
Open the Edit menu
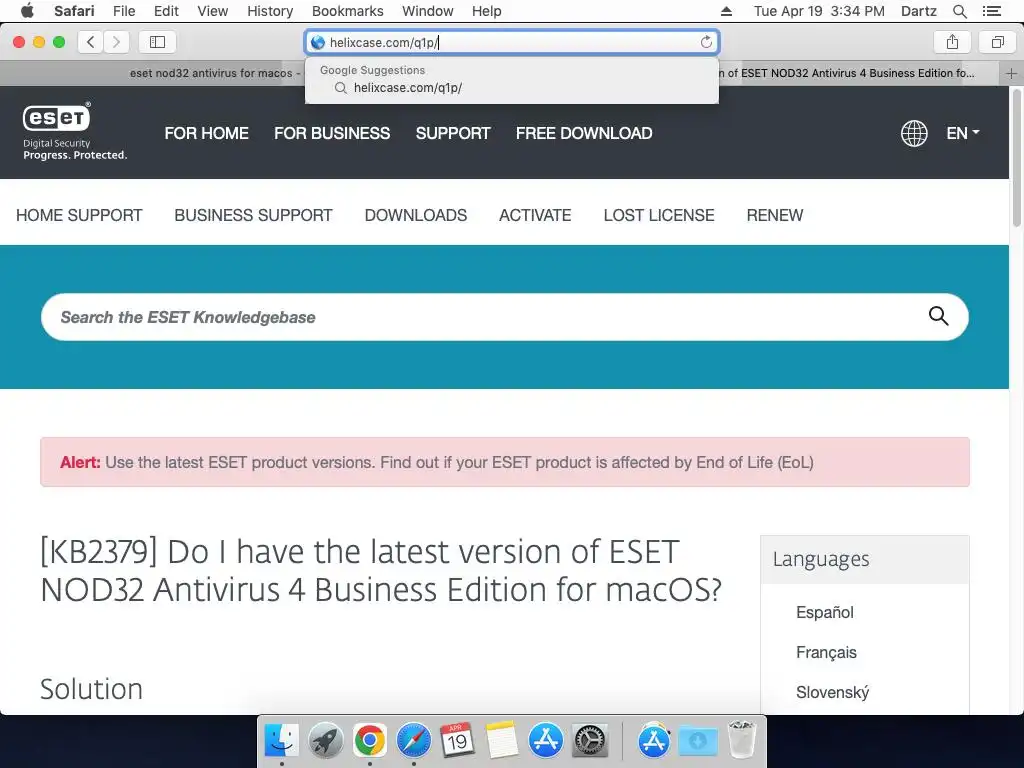pos(167,11)
